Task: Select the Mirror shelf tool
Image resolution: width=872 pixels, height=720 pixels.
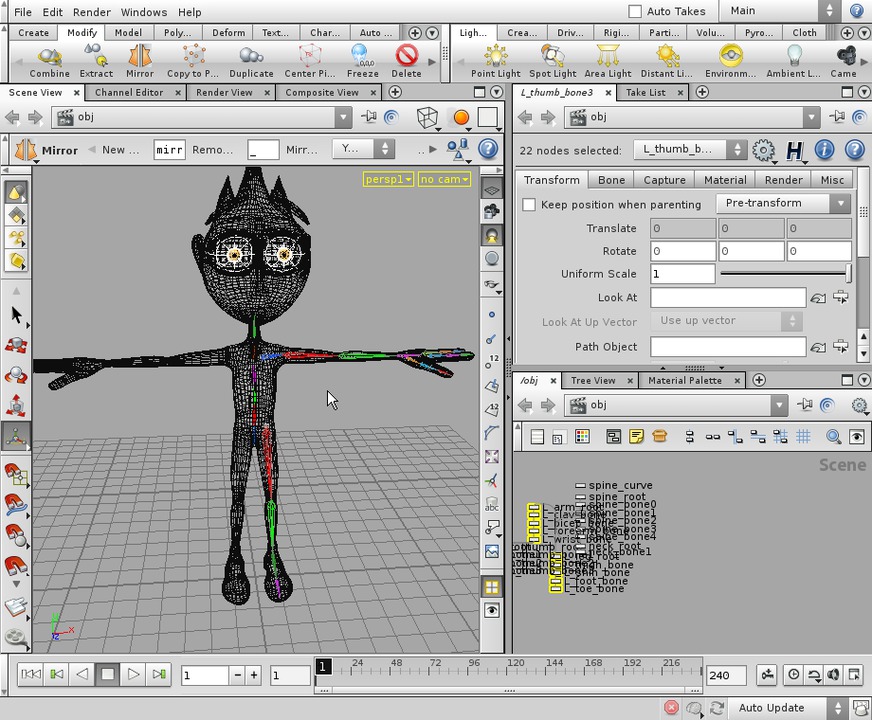Action: point(139,60)
